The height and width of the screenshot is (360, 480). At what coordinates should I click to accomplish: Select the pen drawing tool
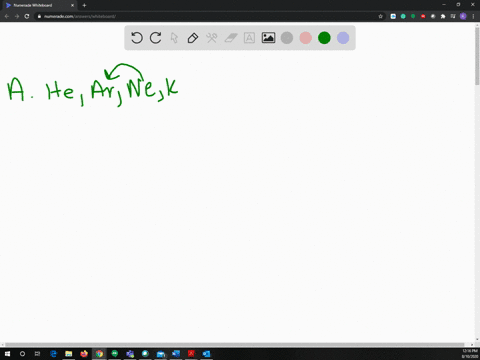[193, 38]
